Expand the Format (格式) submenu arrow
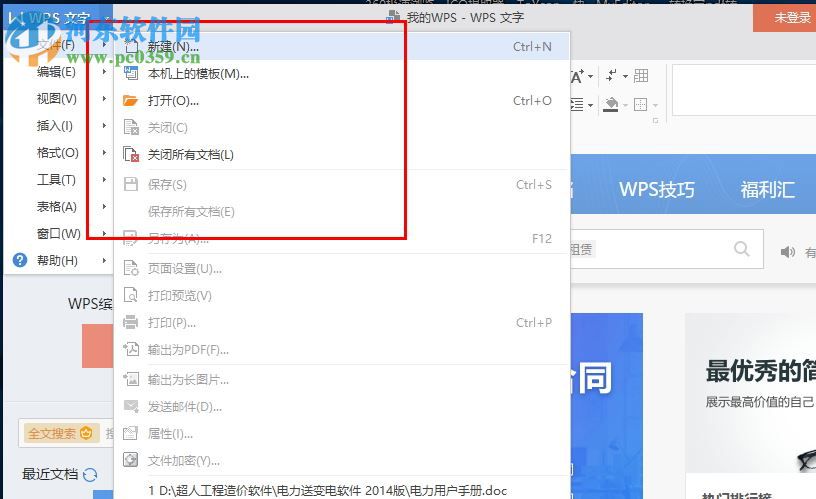The height and width of the screenshot is (499, 816). [104, 152]
